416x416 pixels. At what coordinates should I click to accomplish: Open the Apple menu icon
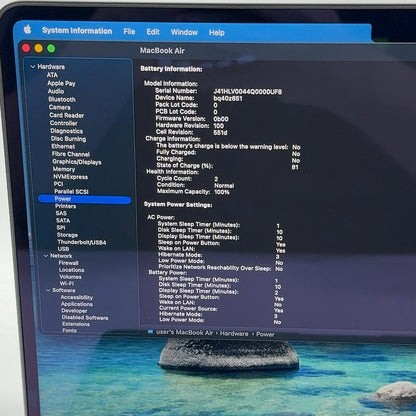tap(28, 30)
